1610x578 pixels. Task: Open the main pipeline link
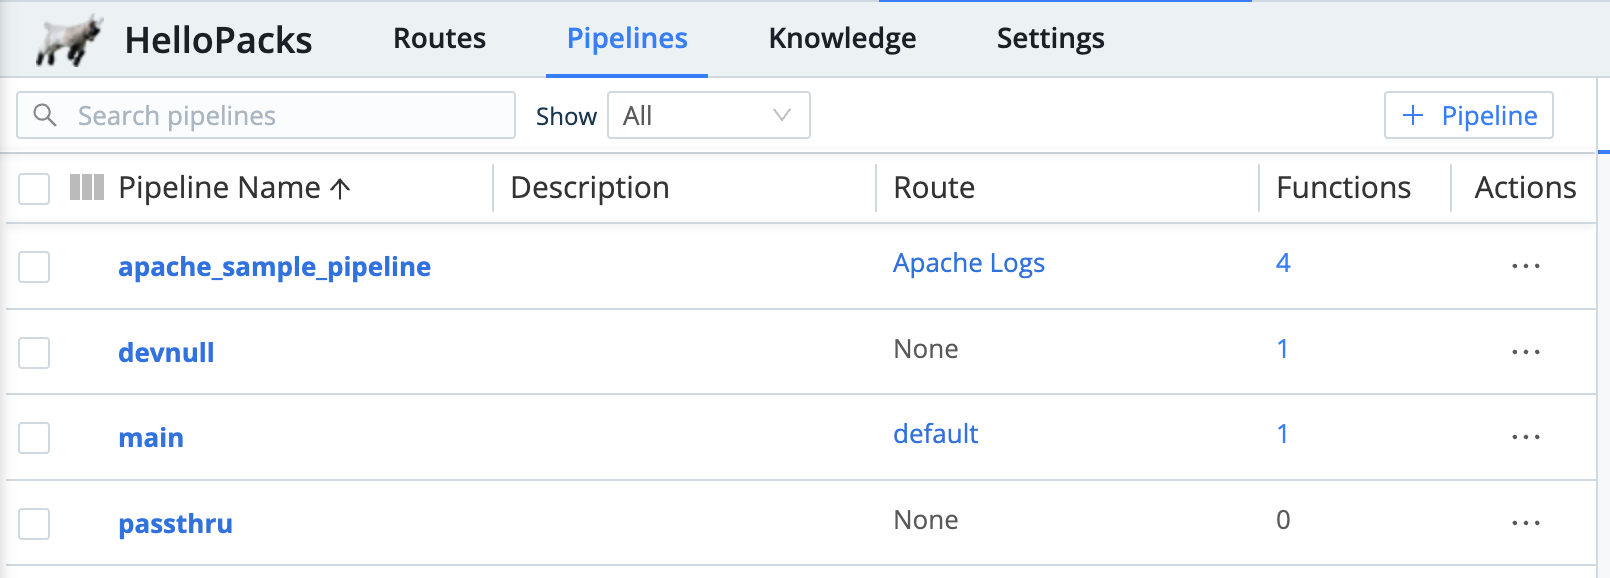coord(151,438)
